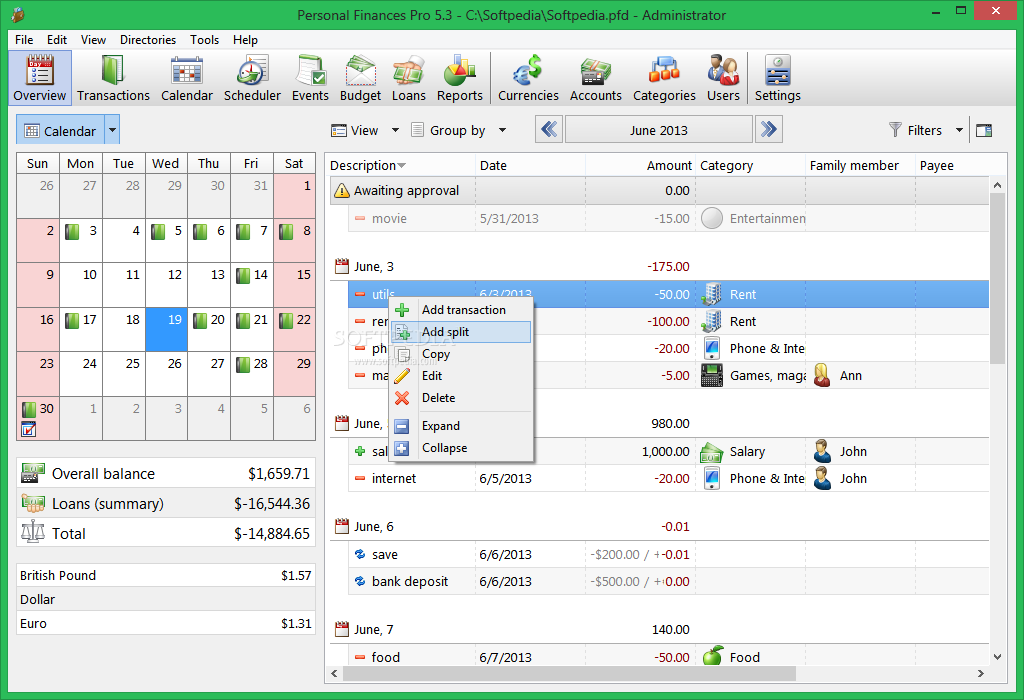Open the Calendar panel dropdown arrow

112,130
